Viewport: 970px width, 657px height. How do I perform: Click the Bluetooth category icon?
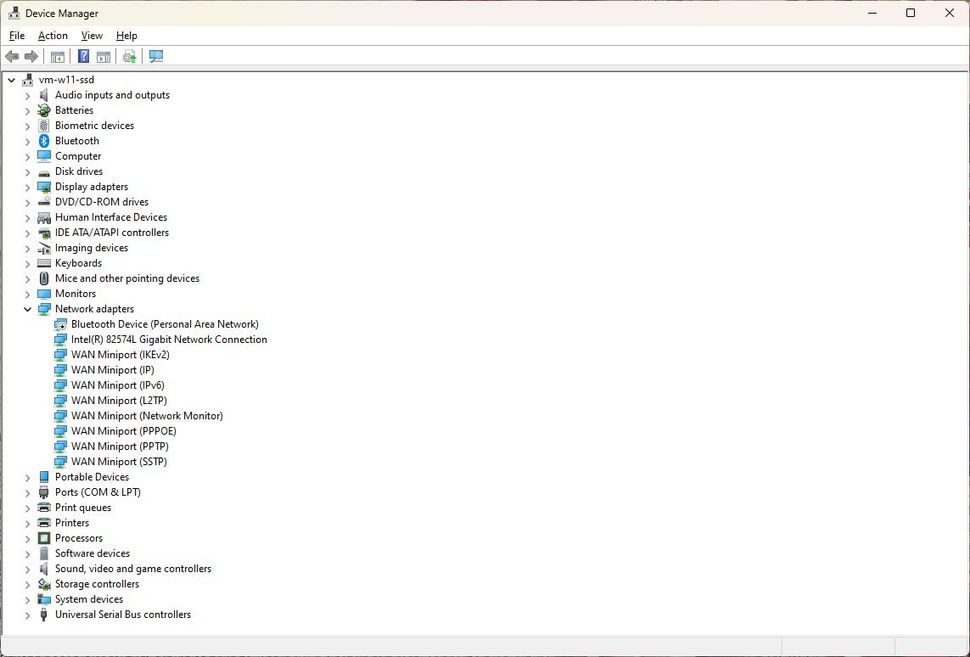[44, 141]
